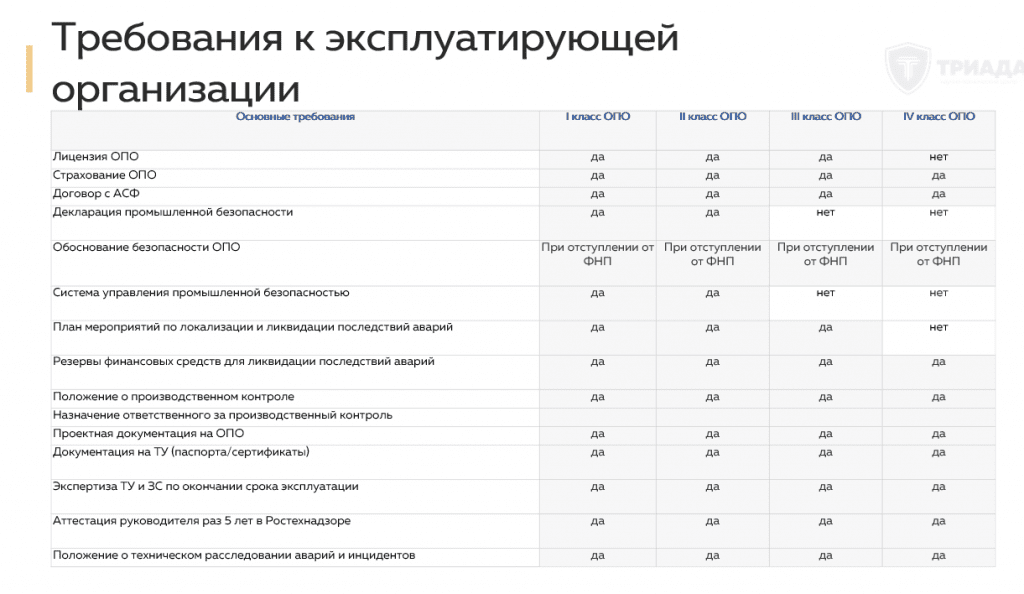Screen dimensions: 1024x594
Task: Click the 'Страхование ОПО' row label
Action: point(104,175)
